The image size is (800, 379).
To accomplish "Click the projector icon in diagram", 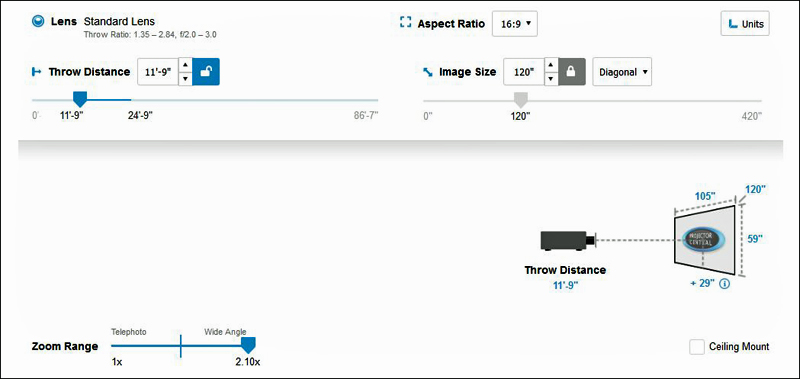I will [x=568, y=240].
